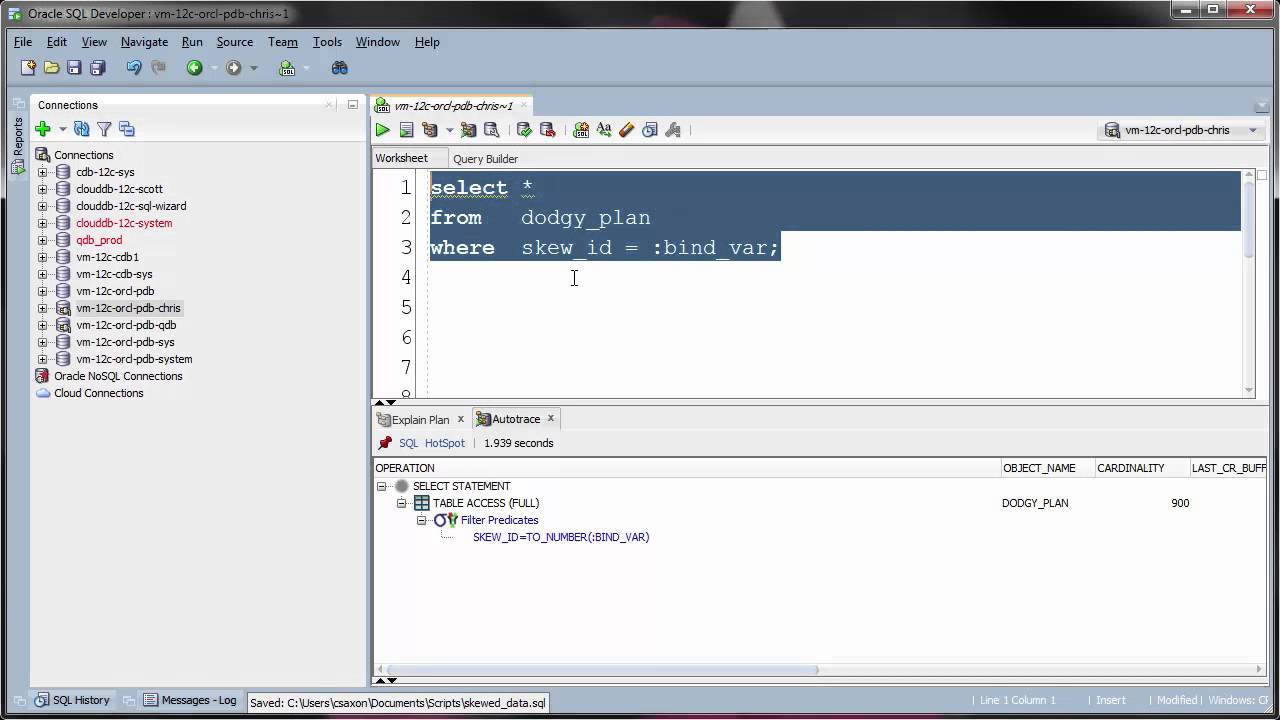Undo the last edit
Image resolution: width=1280 pixels, height=720 pixels.
click(x=134, y=68)
